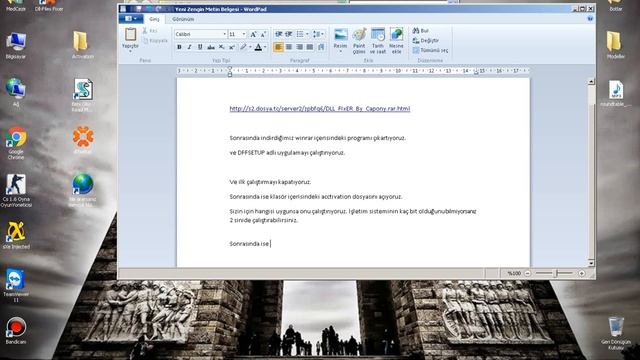The width and height of the screenshot is (640, 360).
Task: Open the TeamViewer 11 desktop shortcut
Action: 16,285
